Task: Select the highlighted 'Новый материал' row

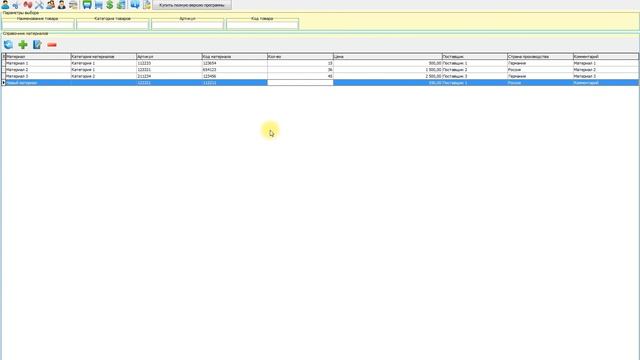Action: click(x=320, y=83)
